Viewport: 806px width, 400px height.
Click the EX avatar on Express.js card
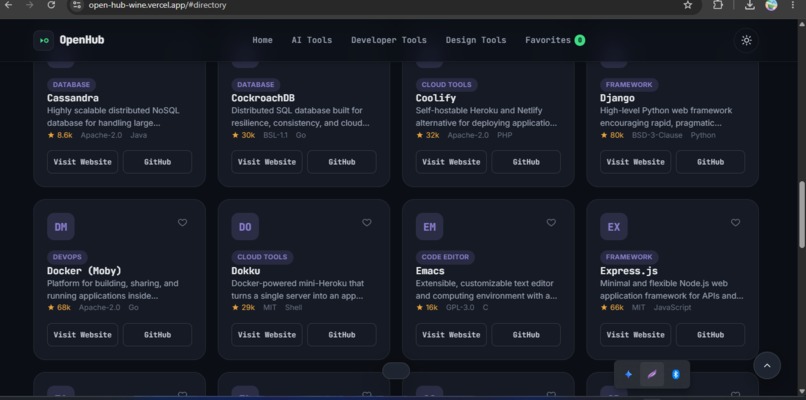click(614, 227)
